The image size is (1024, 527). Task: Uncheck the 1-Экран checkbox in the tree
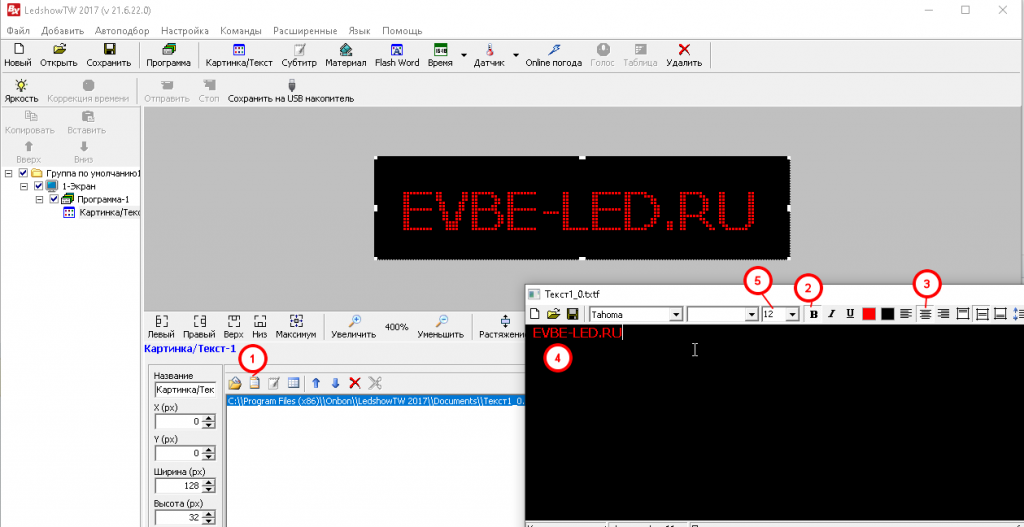coord(39,186)
